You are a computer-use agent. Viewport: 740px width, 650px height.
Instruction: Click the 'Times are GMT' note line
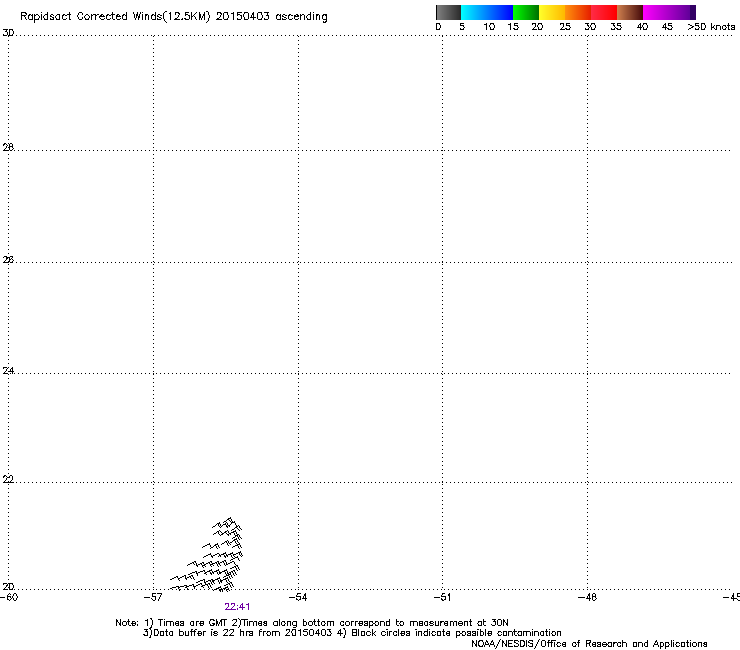(312, 623)
